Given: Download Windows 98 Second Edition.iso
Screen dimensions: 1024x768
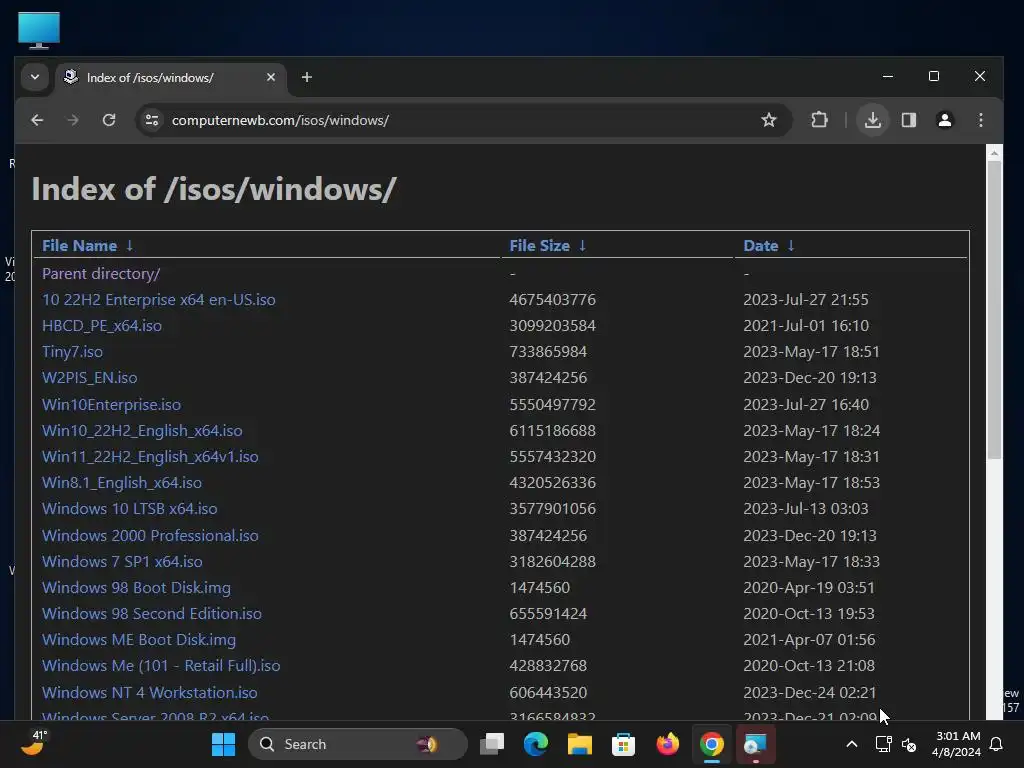Looking at the screenshot, I should pos(152,614).
